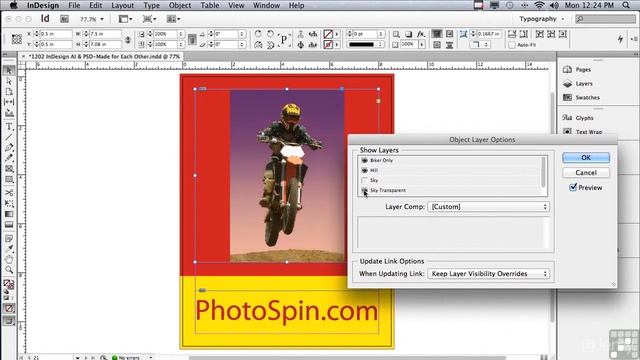Click the Rotate 90° clockwise icon
Screen dimensions: 640x360
pos(258,34)
